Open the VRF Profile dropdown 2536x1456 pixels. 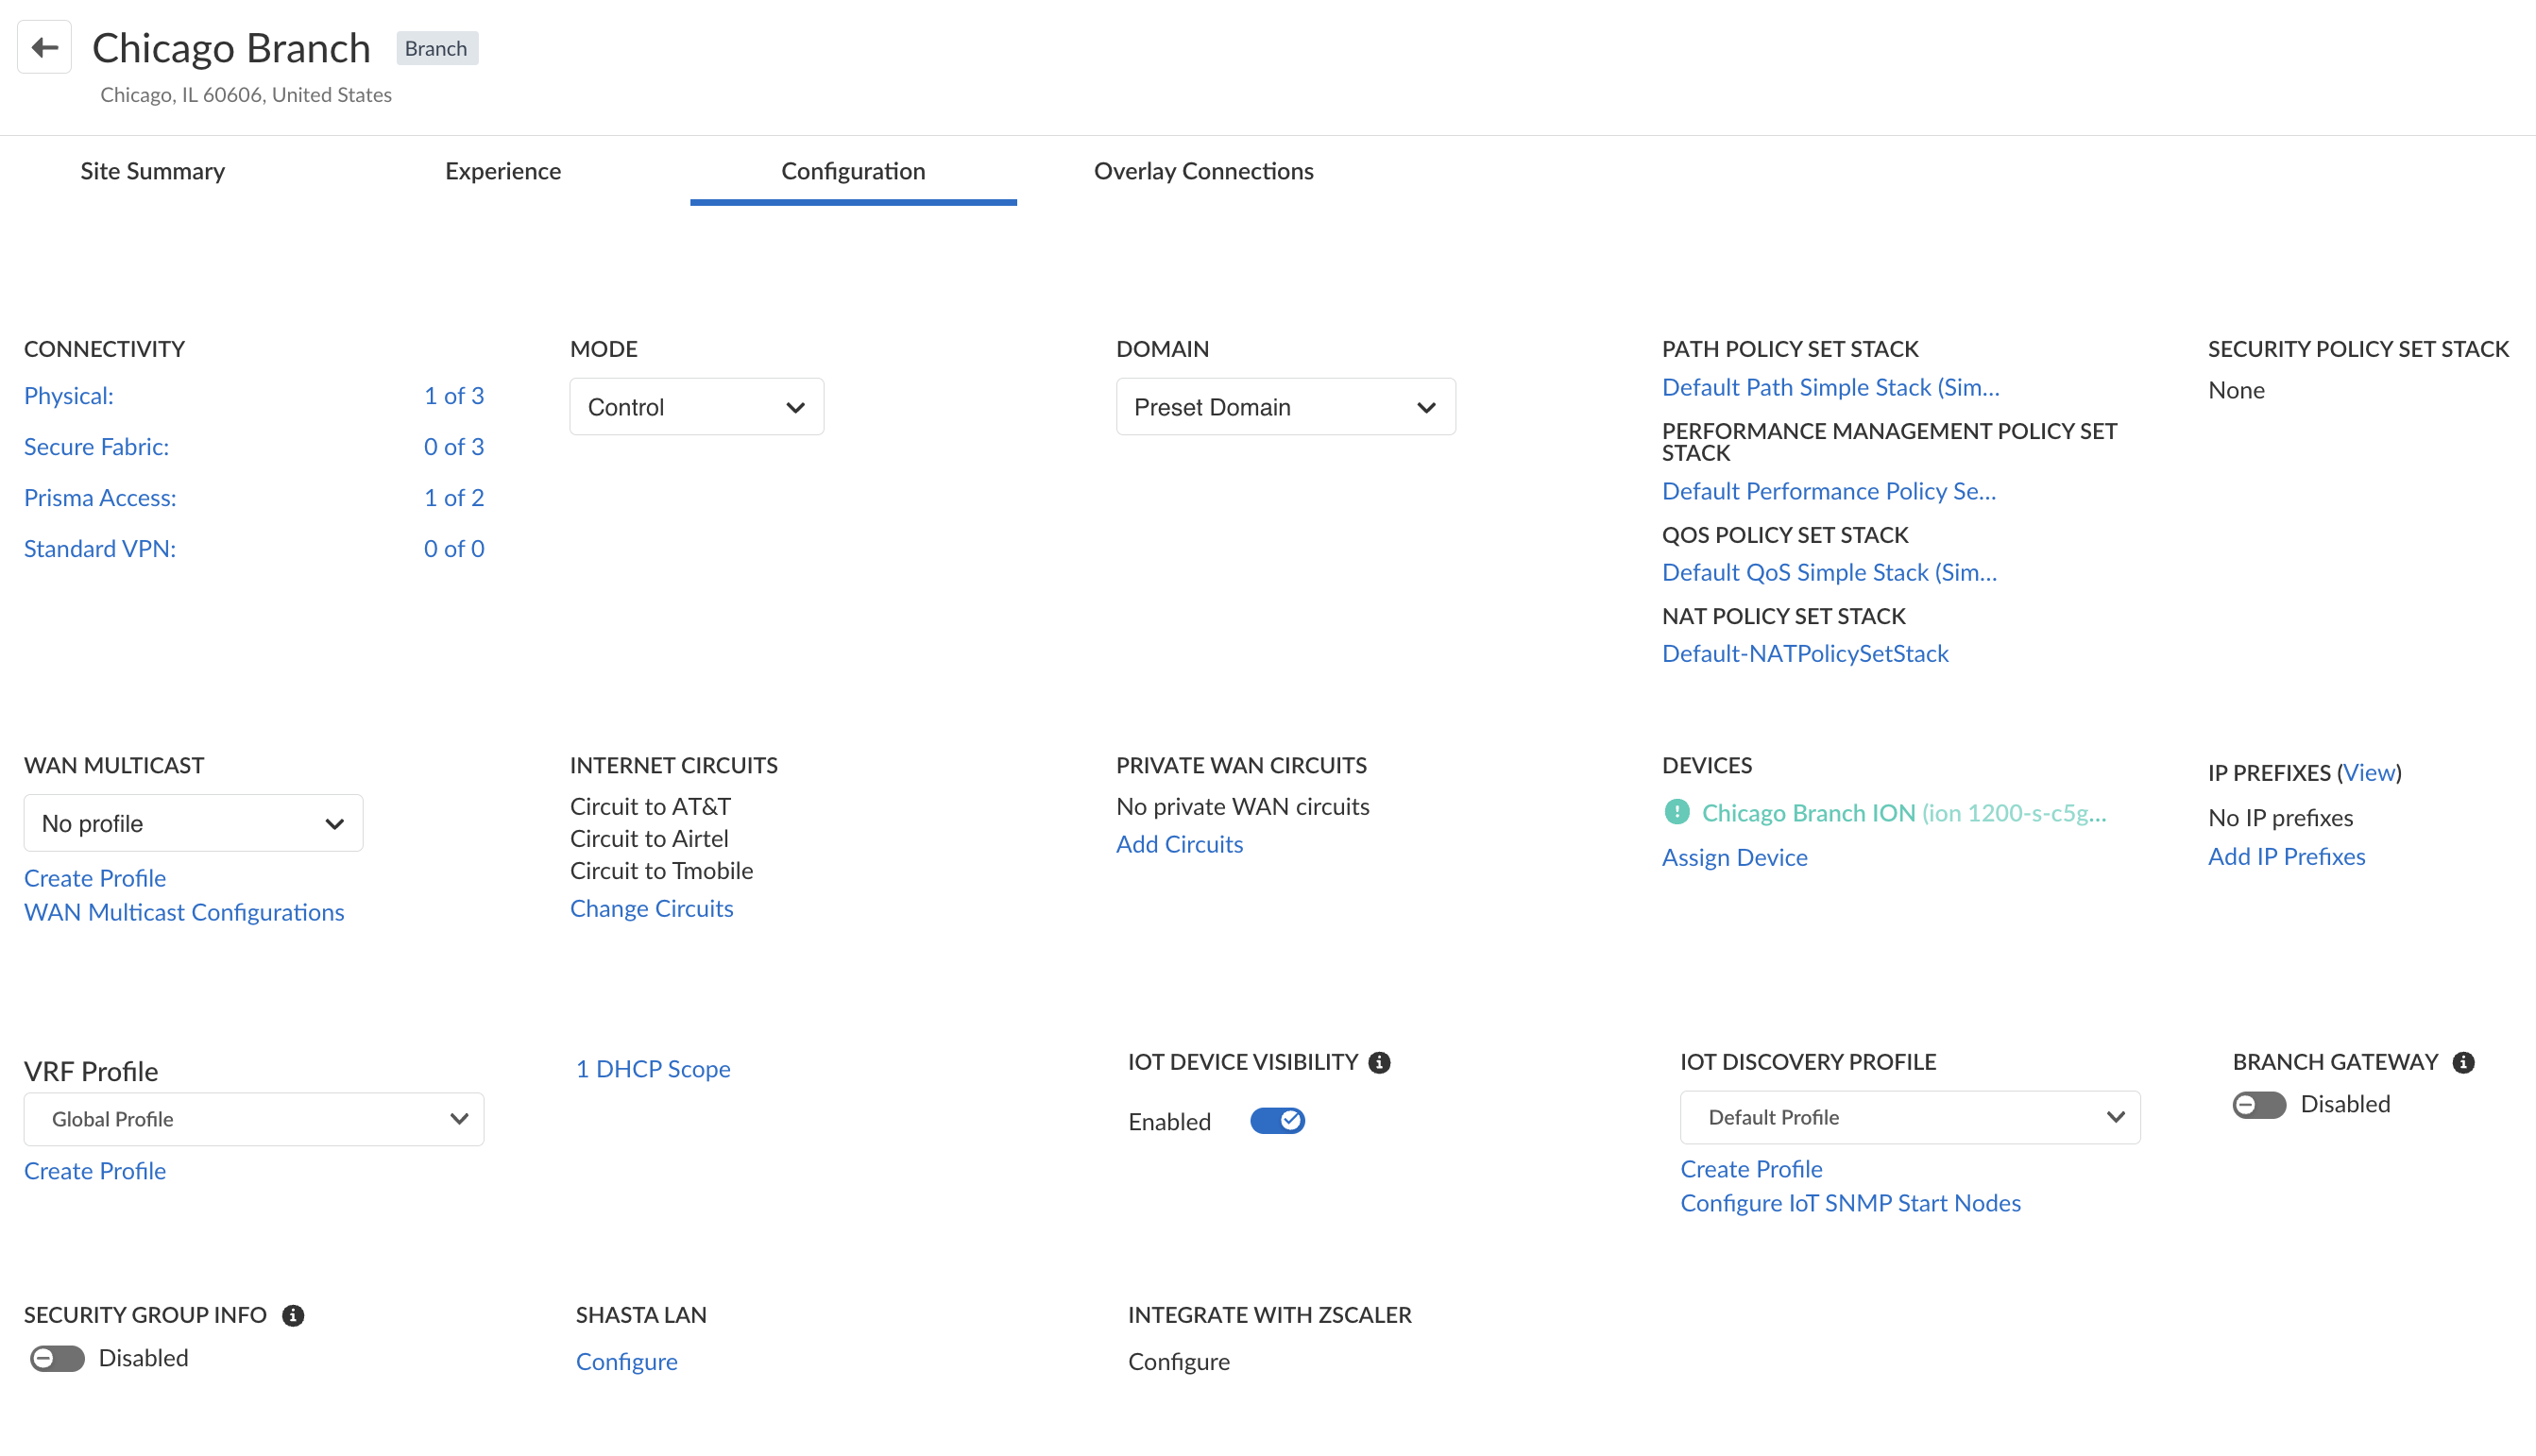coord(254,1119)
